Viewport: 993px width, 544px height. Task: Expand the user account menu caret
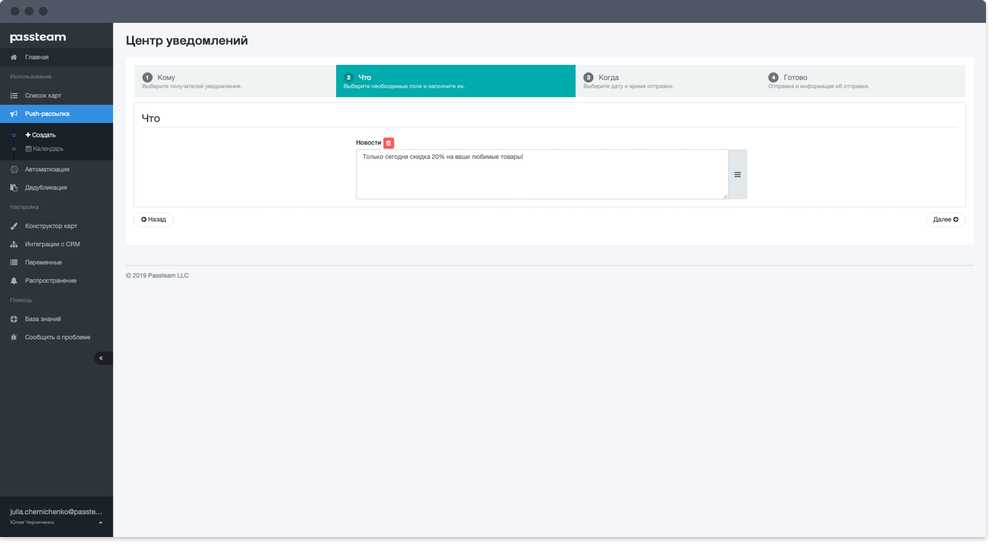tap(101, 523)
